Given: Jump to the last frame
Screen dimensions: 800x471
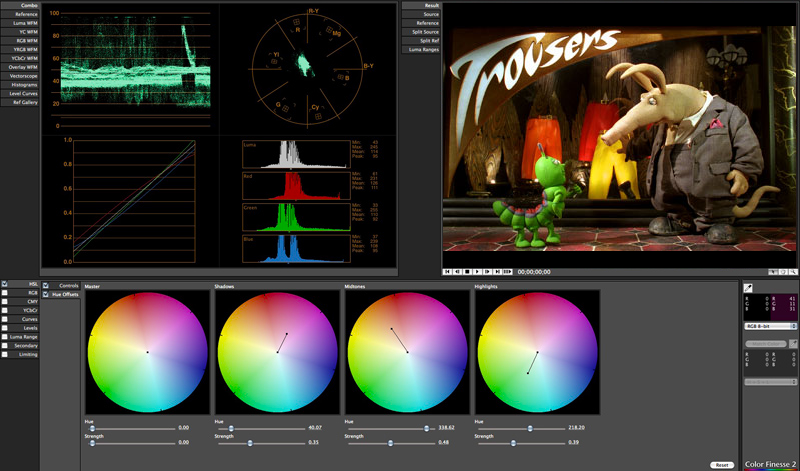Looking at the screenshot, I should pyautogui.click(x=497, y=271).
